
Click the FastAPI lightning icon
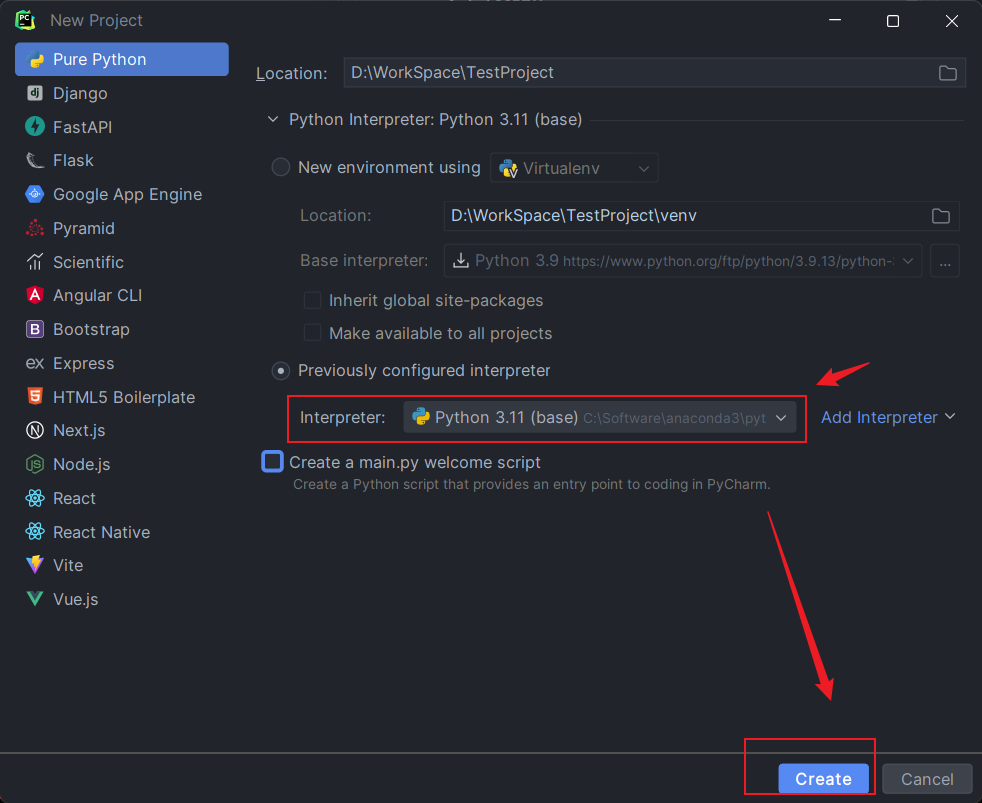35,127
